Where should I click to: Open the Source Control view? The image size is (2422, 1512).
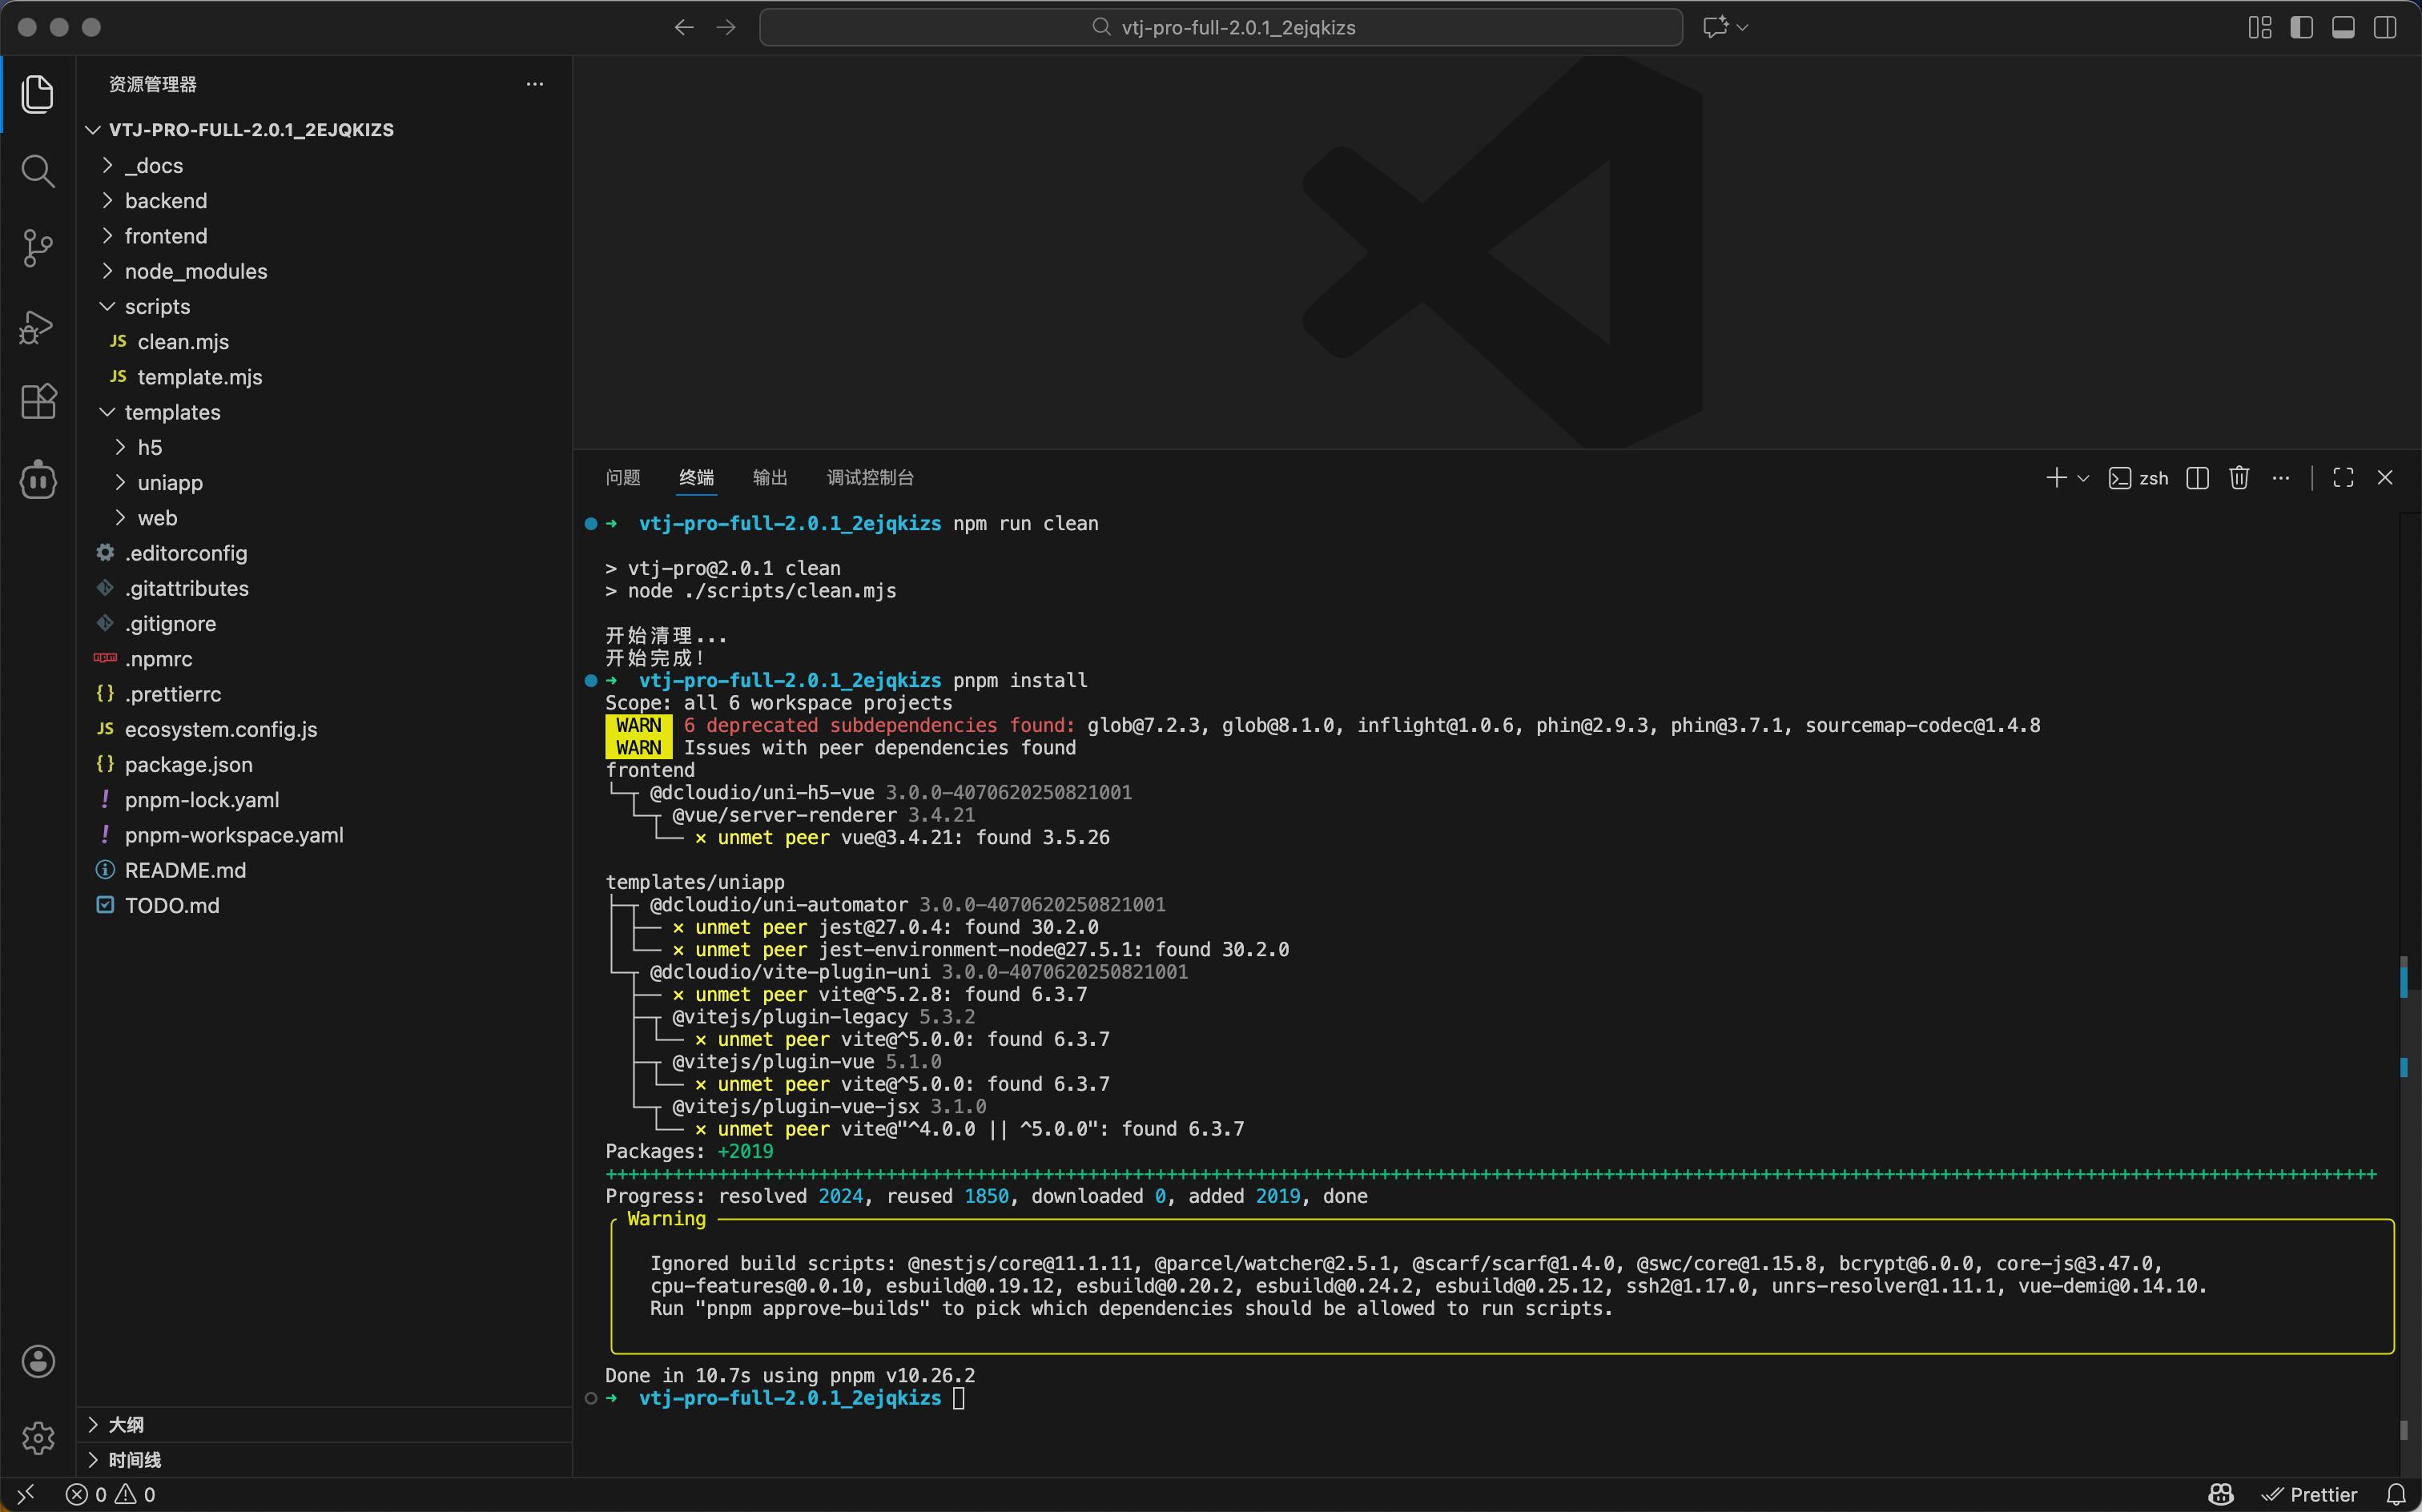pyautogui.click(x=37, y=248)
